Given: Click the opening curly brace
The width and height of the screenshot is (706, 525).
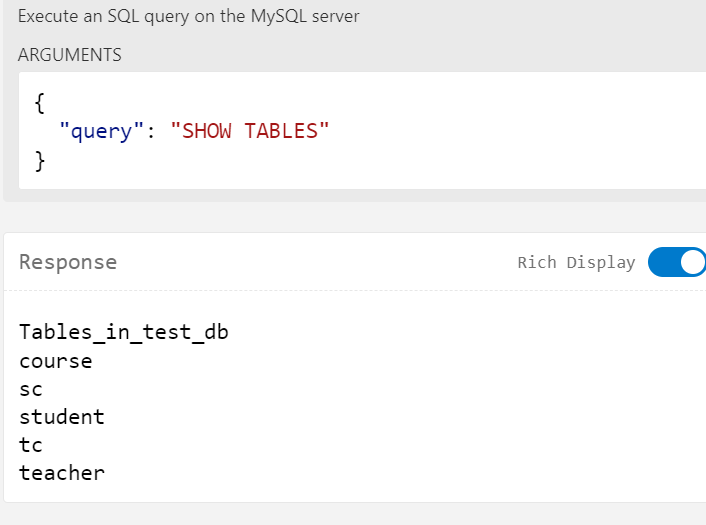Looking at the screenshot, I should (40, 104).
